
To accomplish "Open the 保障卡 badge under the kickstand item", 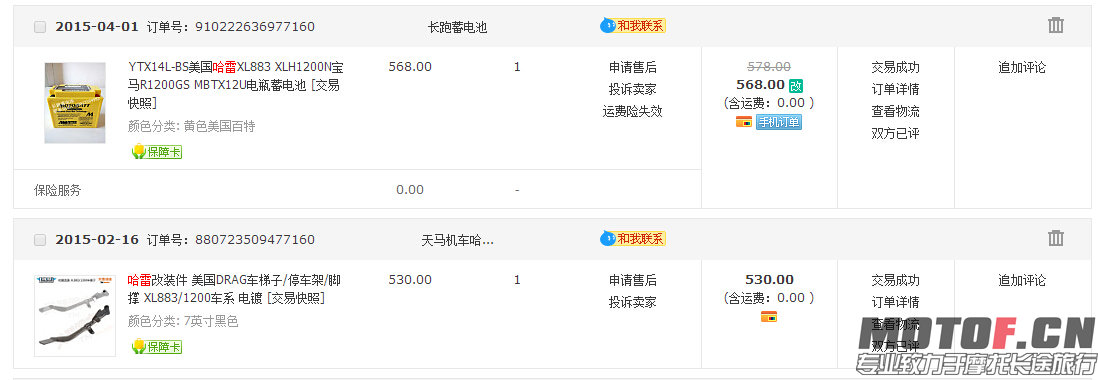I will coord(157,346).
